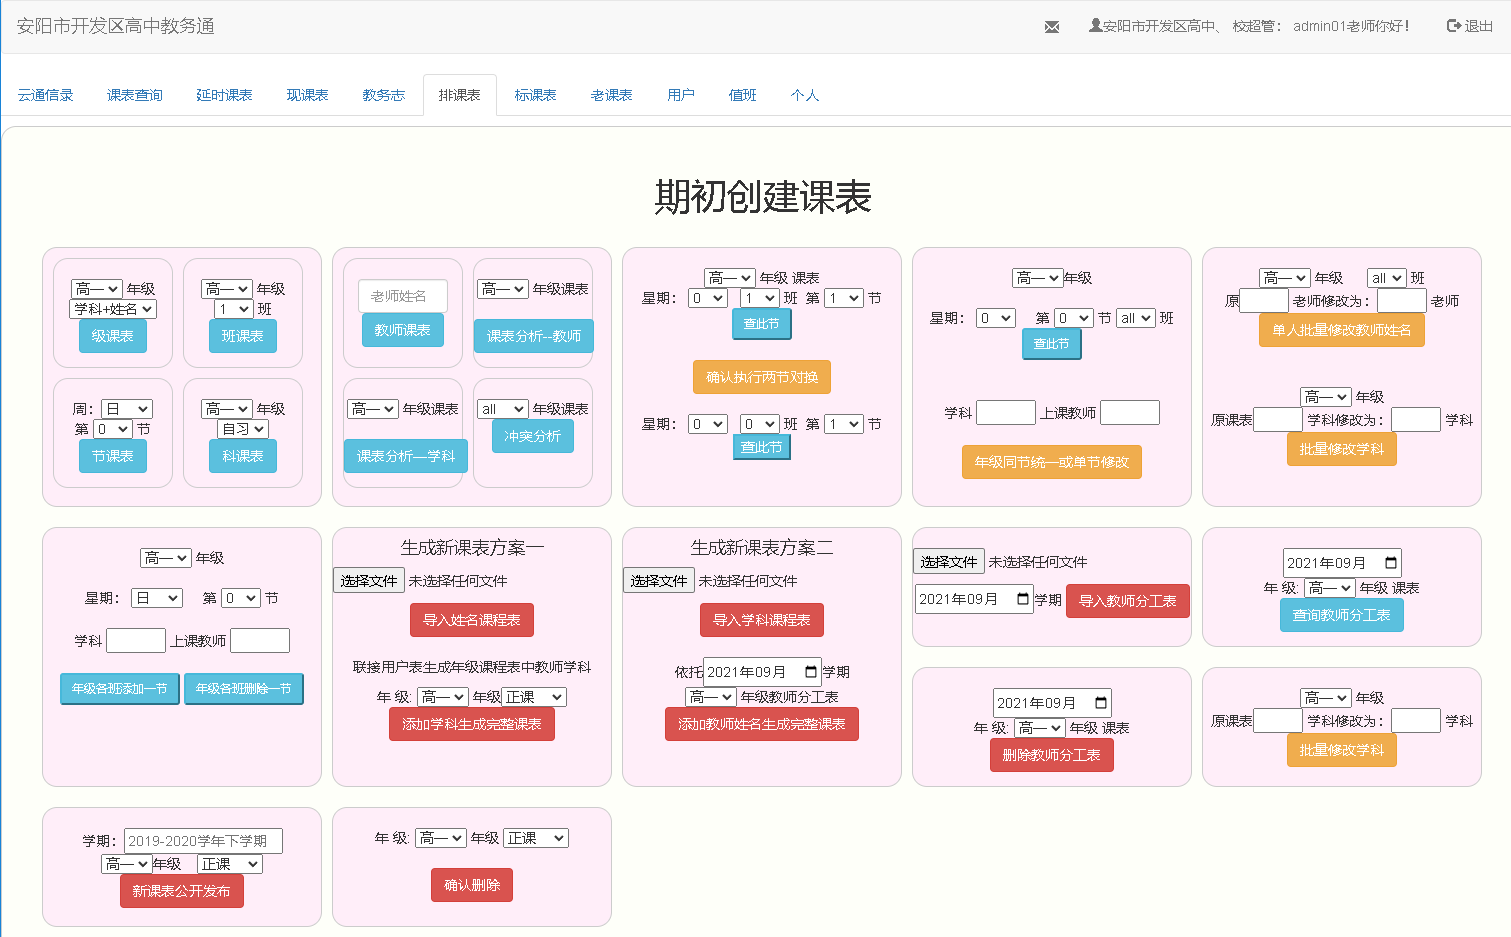Switch to 云通信录 tab
The image size is (1511, 937).
[x=46, y=95]
